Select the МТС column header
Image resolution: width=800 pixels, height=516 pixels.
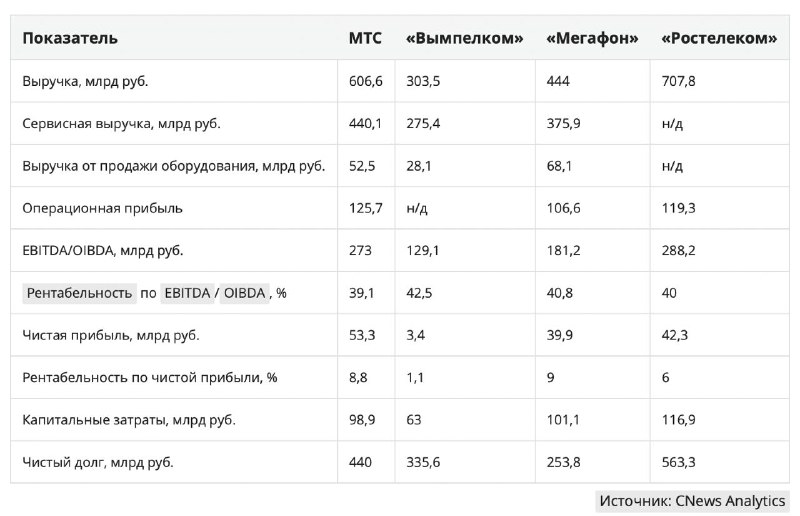click(365, 38)
